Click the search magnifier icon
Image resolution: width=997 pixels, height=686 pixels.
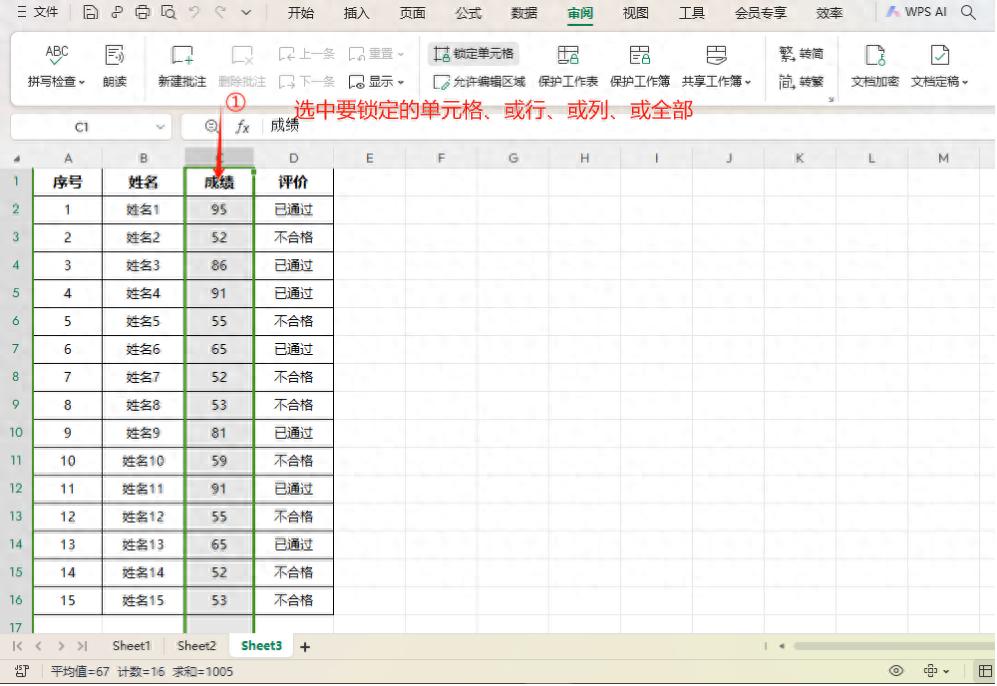click(968, 12)
